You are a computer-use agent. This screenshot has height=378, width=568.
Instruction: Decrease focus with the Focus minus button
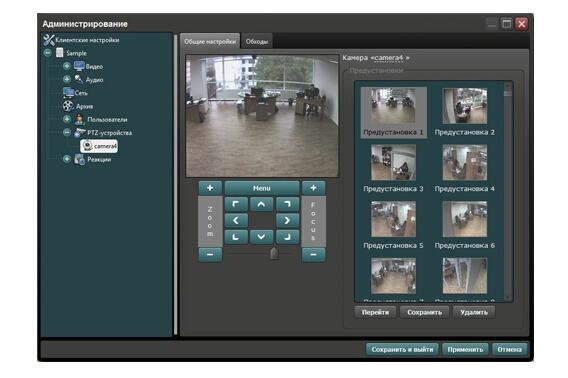point(313,255)
